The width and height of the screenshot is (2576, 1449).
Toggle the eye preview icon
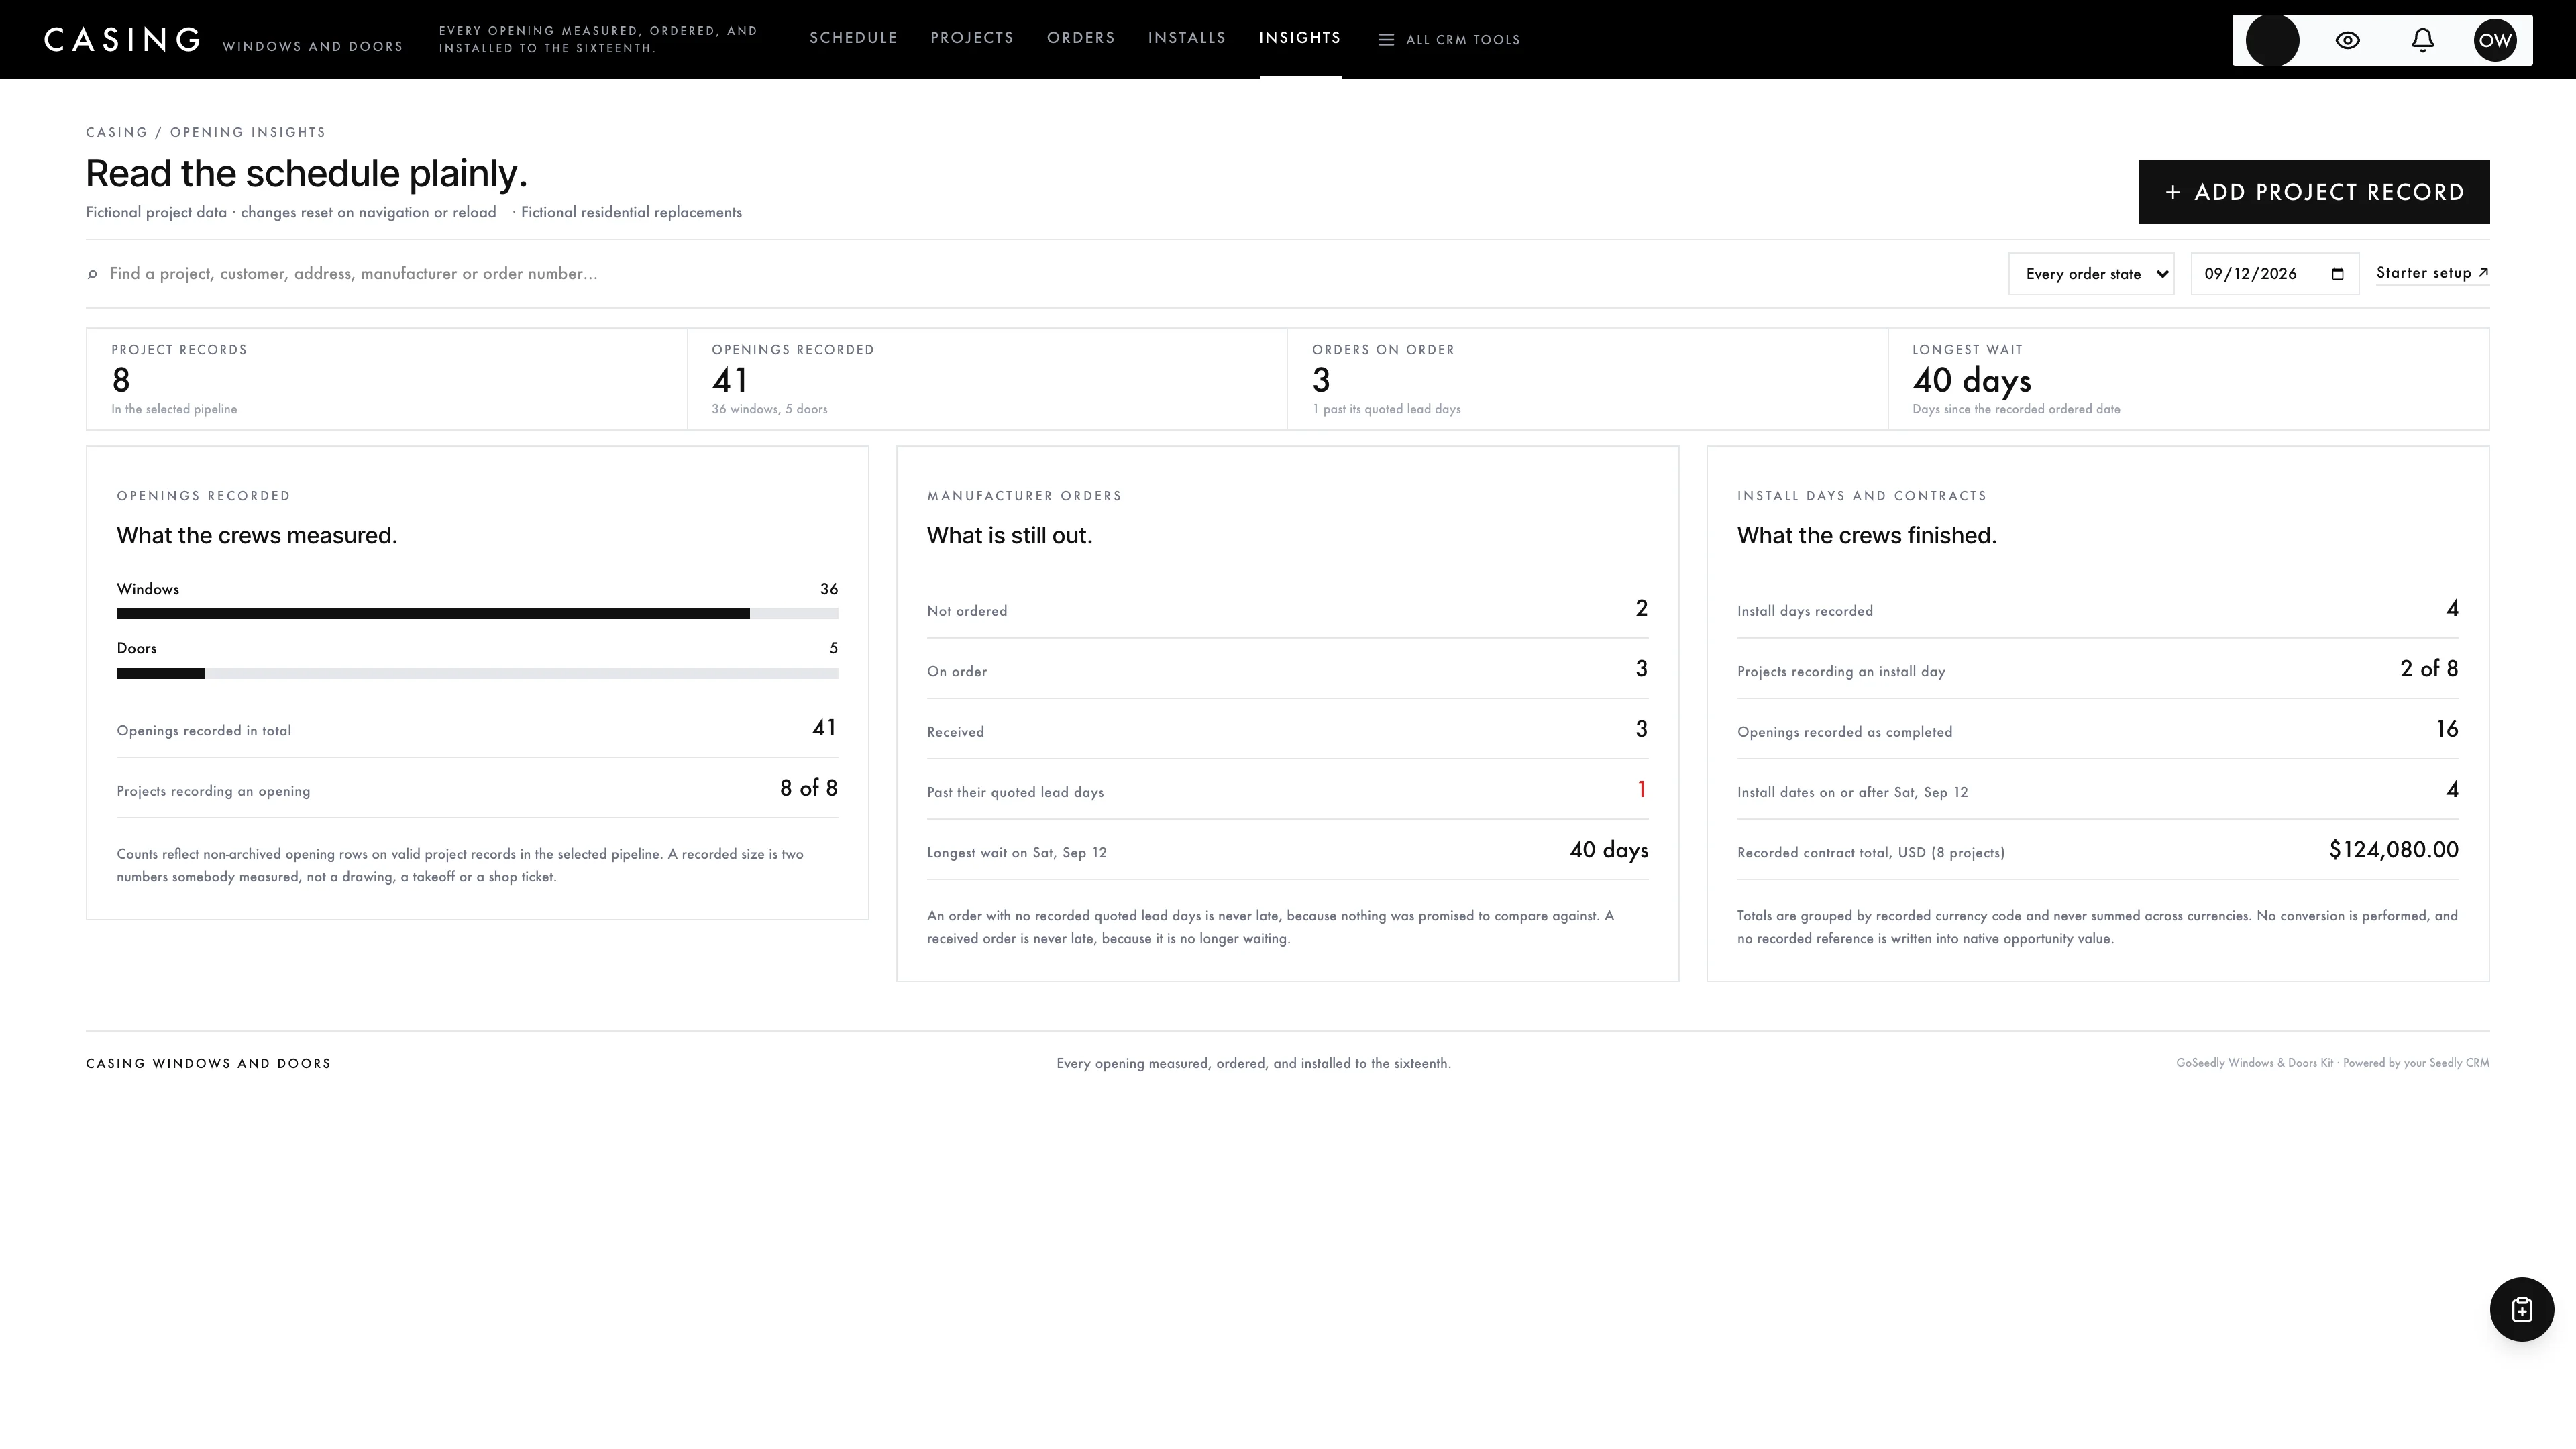2347,40
